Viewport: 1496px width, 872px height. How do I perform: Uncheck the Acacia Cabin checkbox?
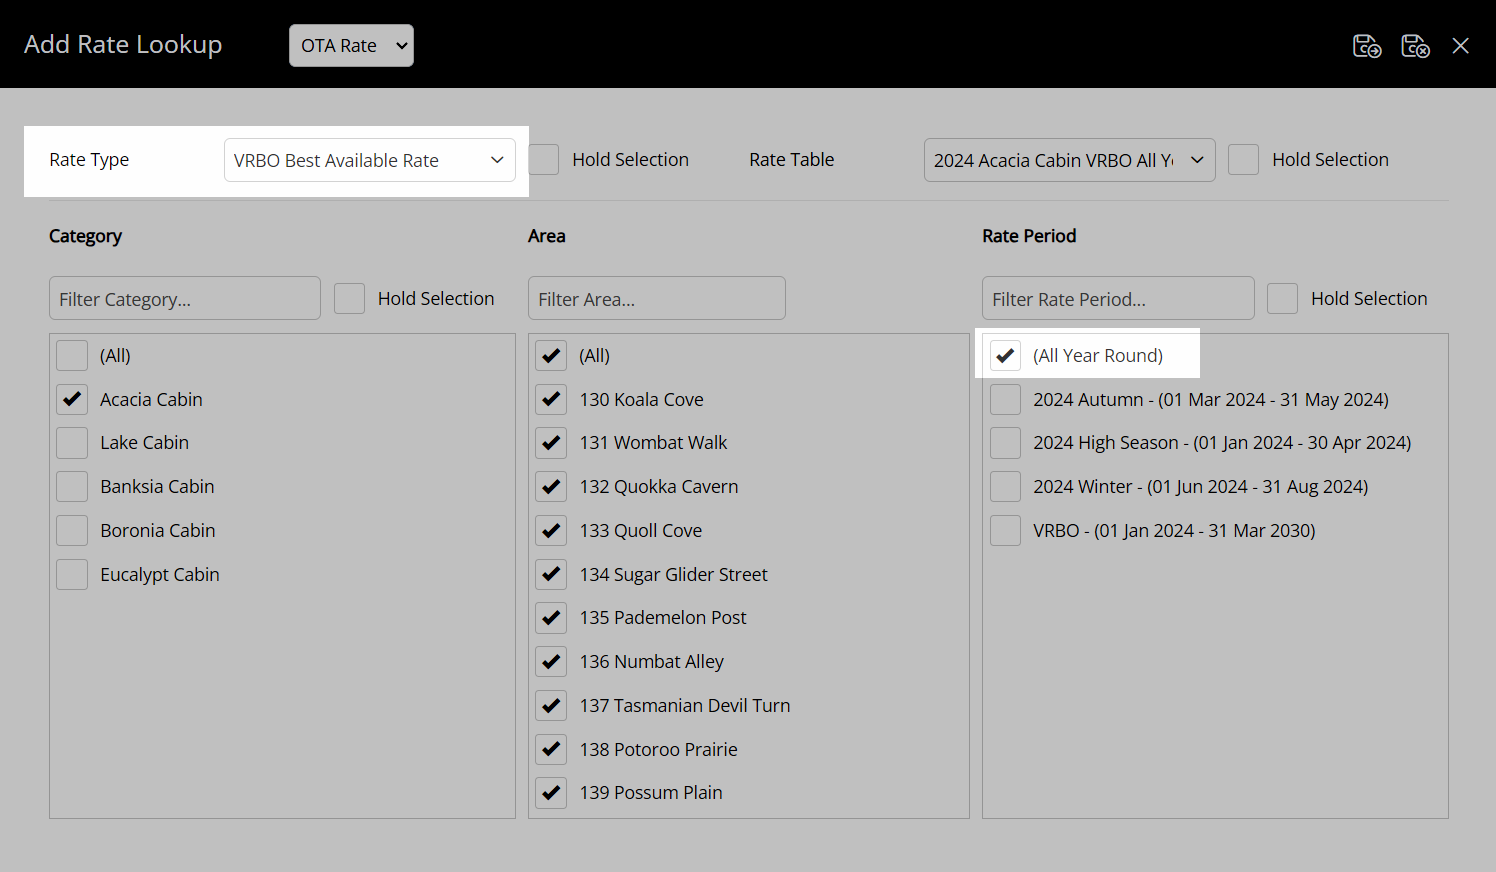72,399
